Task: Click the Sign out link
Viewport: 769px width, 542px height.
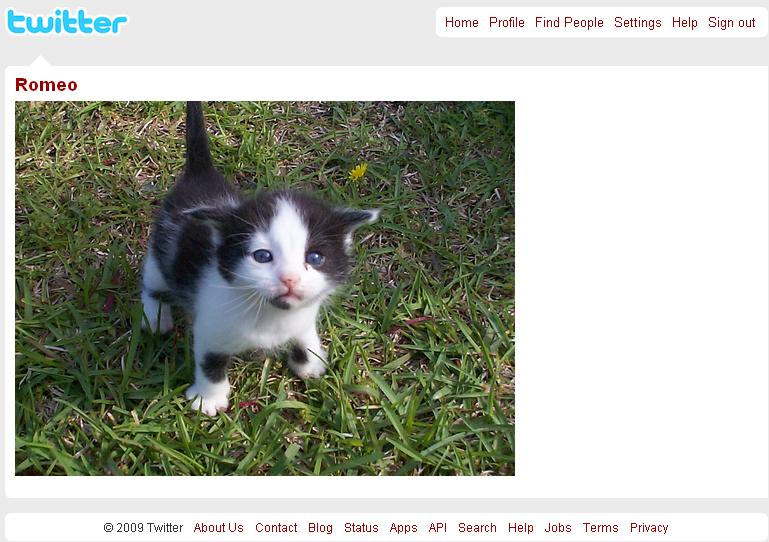Action: [x=731, y=23]
